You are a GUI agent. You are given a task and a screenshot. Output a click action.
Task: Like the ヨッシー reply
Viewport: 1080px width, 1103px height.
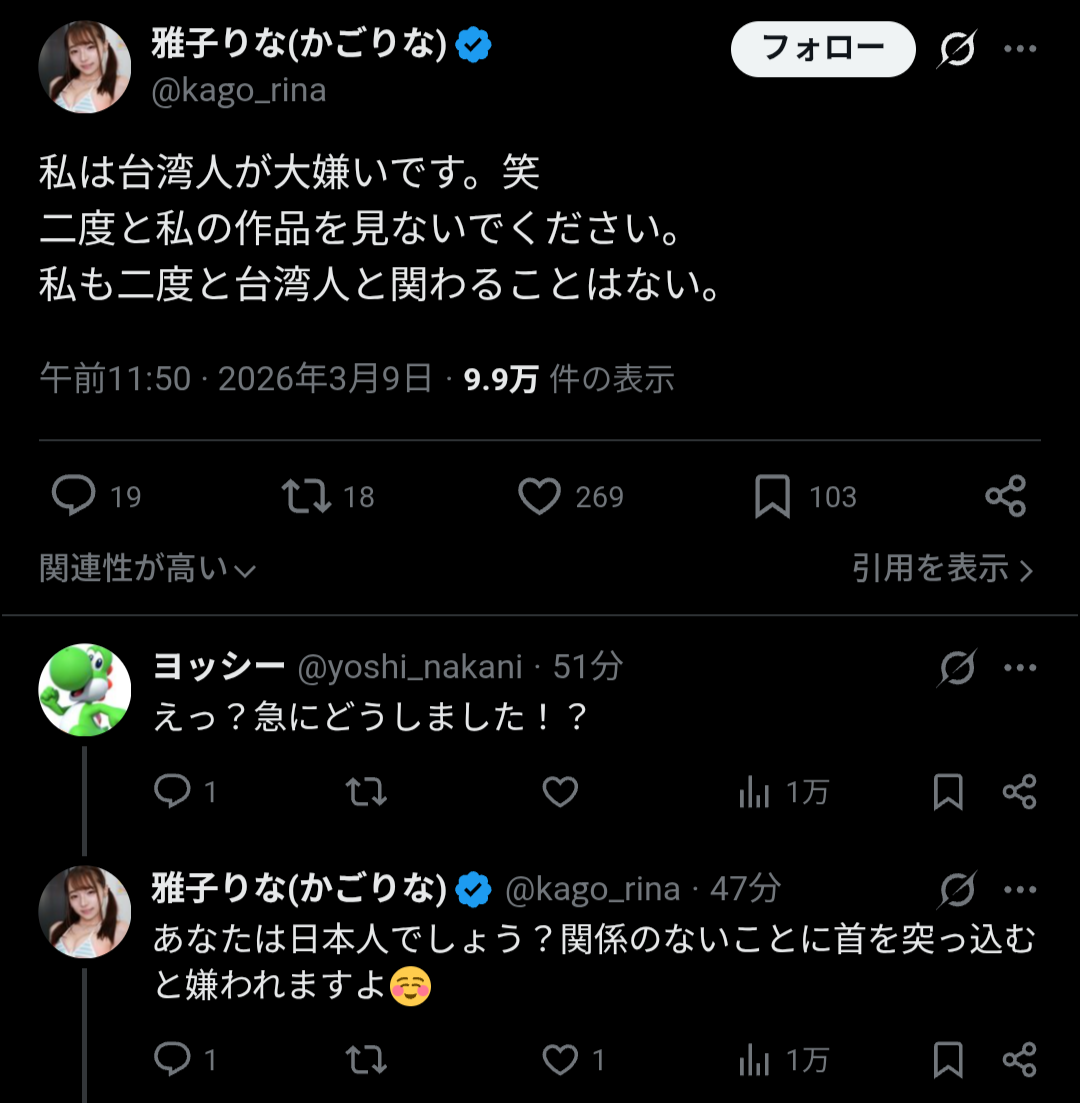pos(560,792)
